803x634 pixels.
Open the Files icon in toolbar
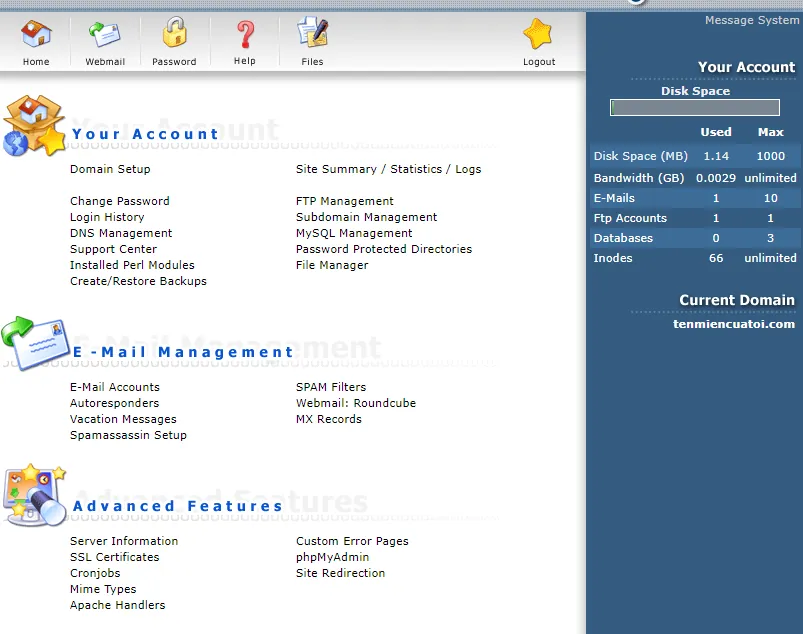(x=312, y=34)
